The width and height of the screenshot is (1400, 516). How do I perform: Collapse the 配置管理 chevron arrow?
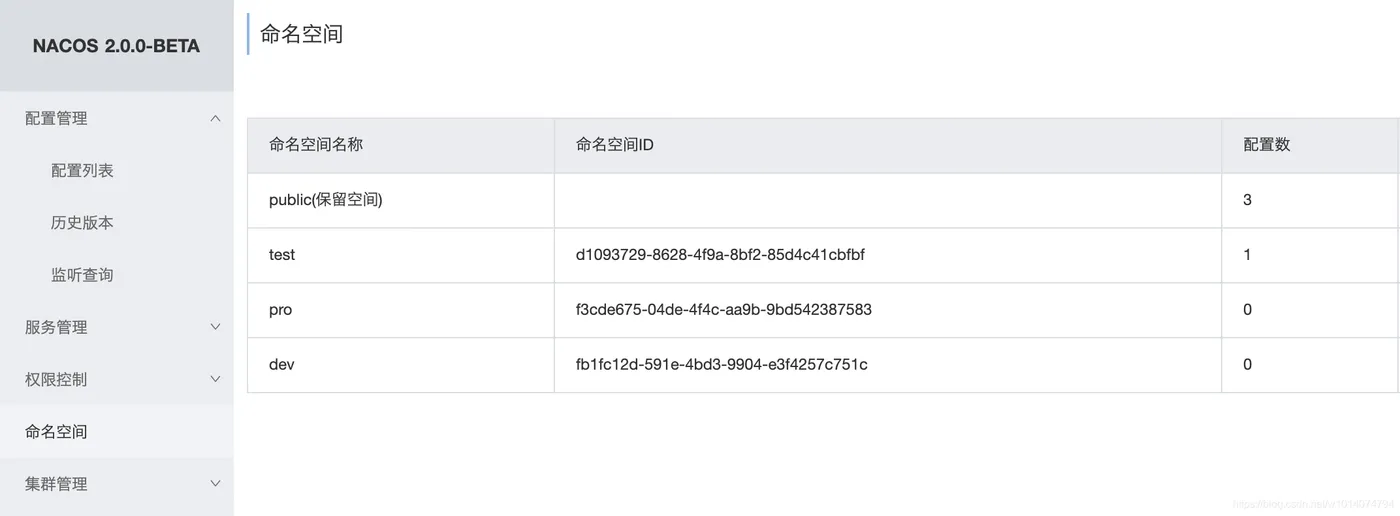(x=215, y=119)
